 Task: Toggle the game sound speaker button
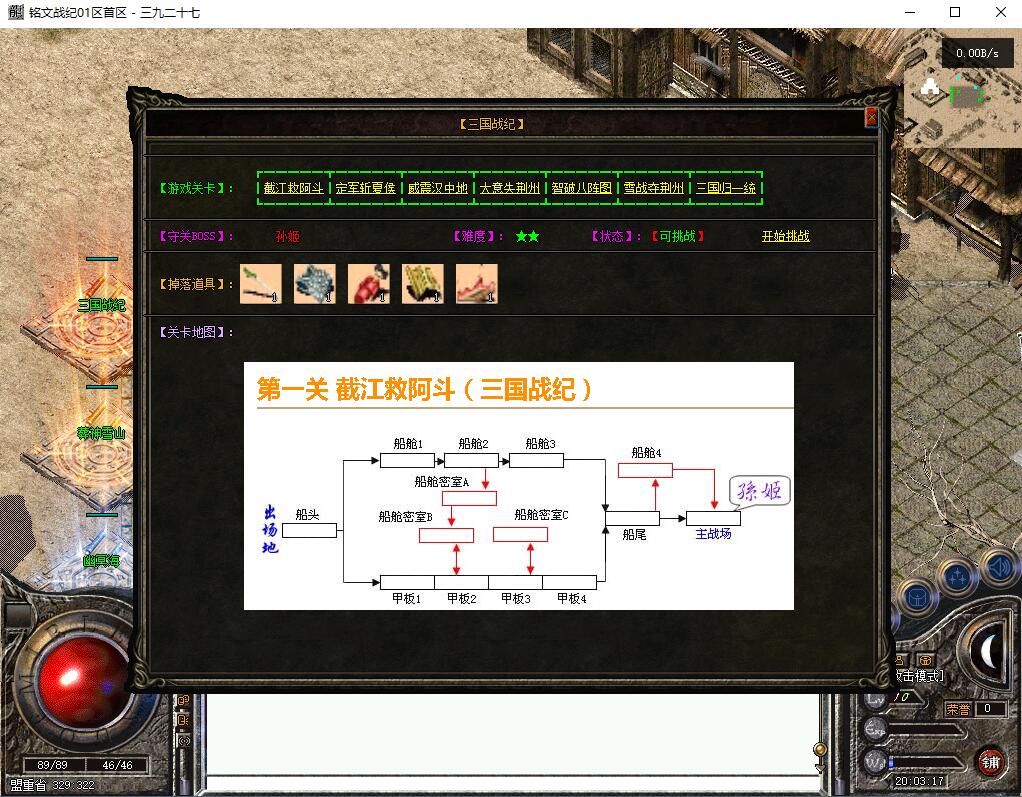[998, 569]
